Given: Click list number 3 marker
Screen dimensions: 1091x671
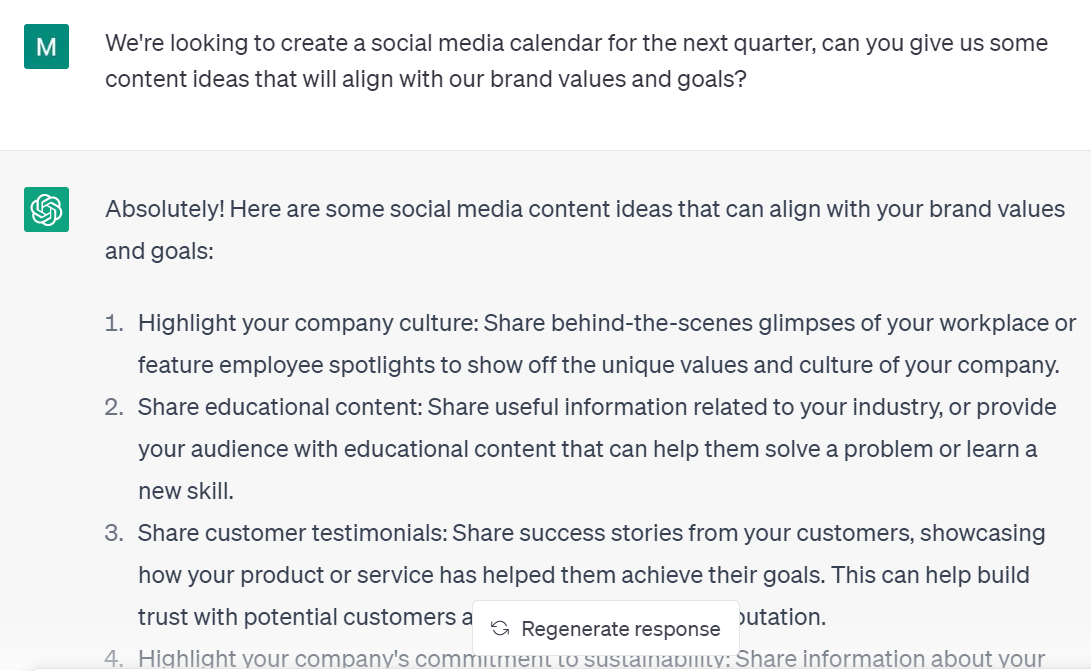Looking at the screenshot, I should [115, 533].
